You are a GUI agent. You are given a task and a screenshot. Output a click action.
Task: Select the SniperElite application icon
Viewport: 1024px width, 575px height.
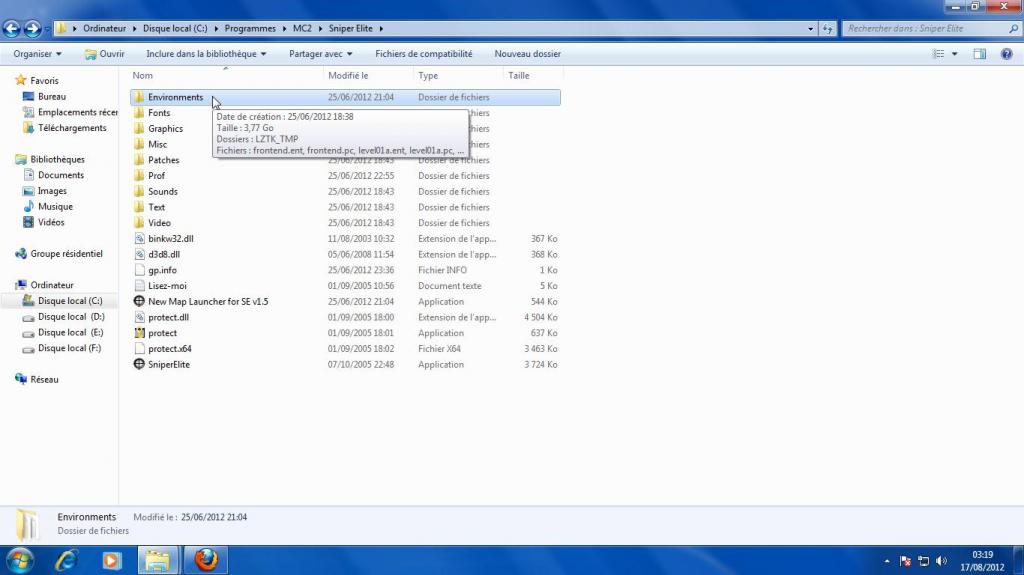click(139, 364)
